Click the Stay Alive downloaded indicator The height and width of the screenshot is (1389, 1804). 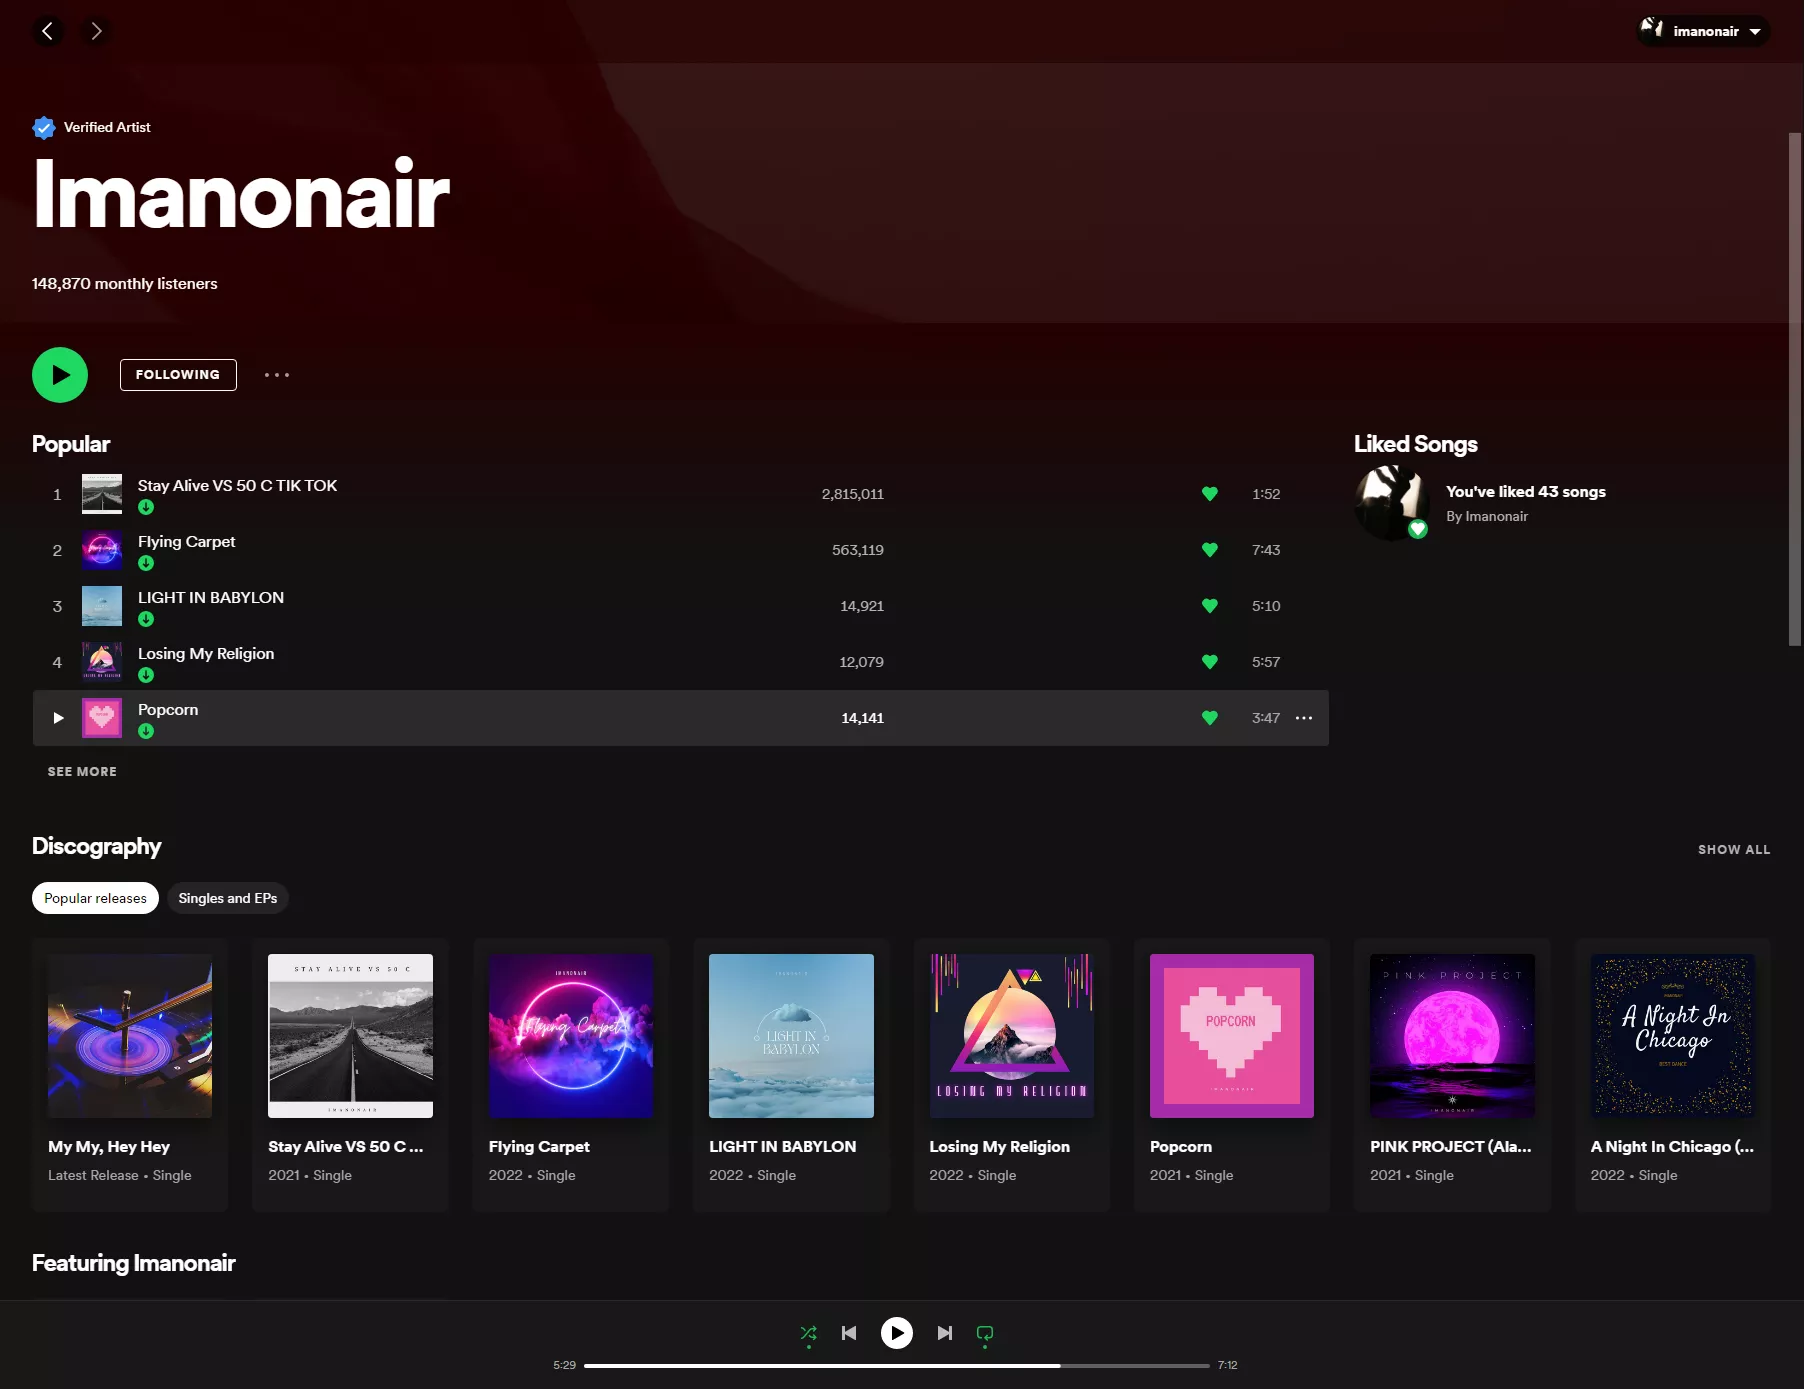(146, 507)
